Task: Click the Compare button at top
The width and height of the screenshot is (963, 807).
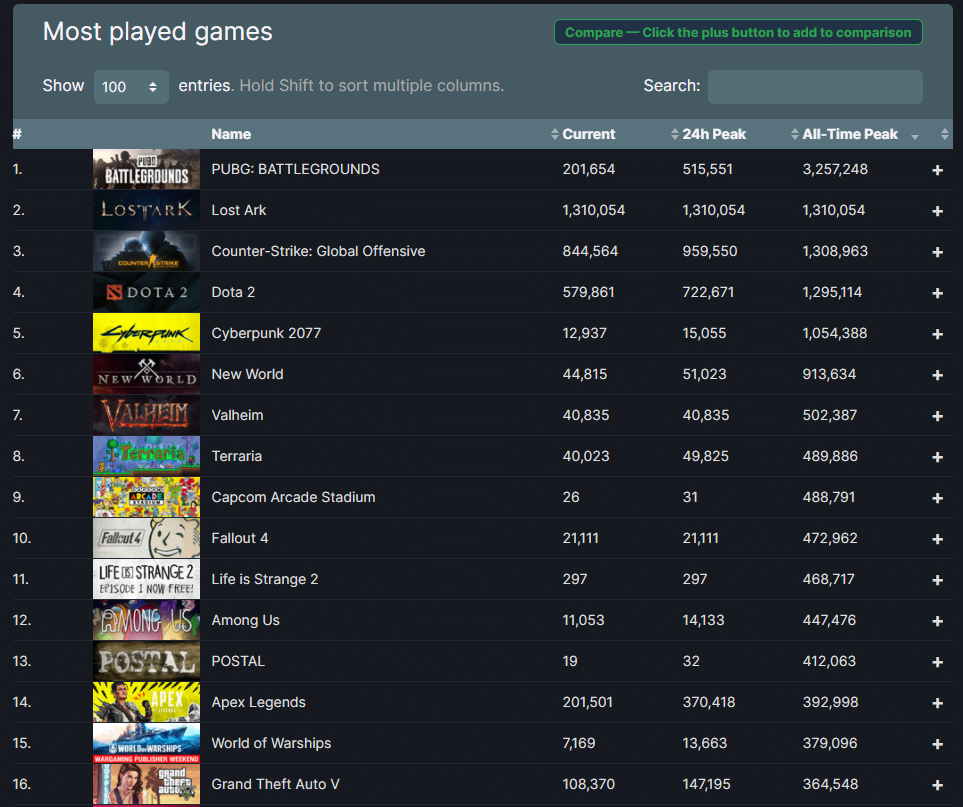Action: click(738, 32)
